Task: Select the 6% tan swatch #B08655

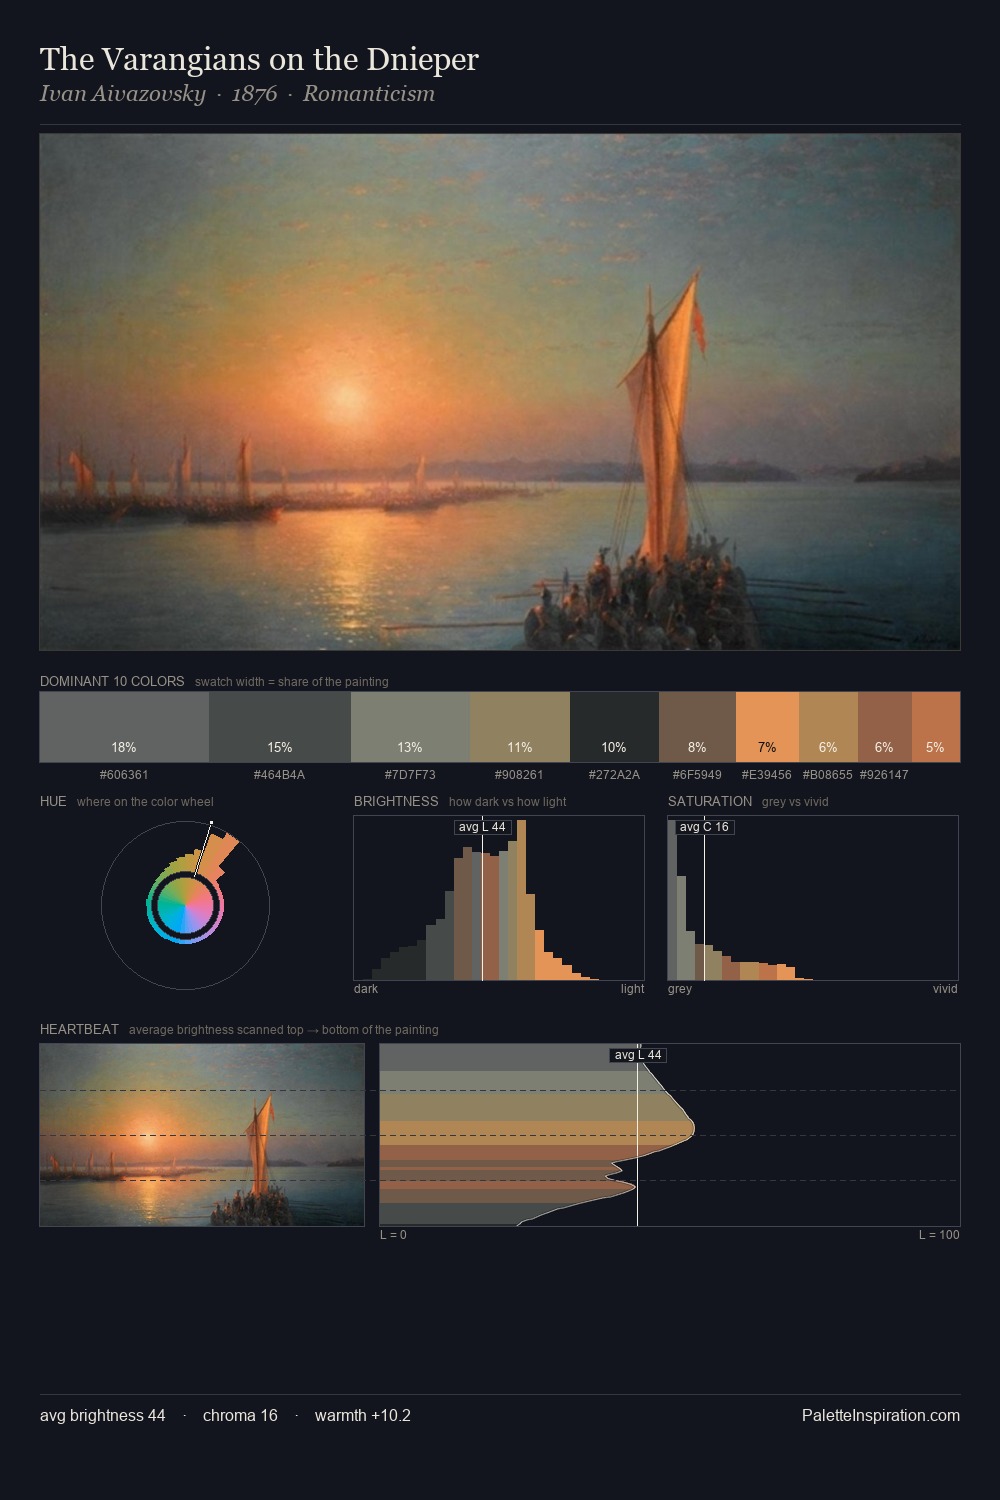Action: pos(828,727)
